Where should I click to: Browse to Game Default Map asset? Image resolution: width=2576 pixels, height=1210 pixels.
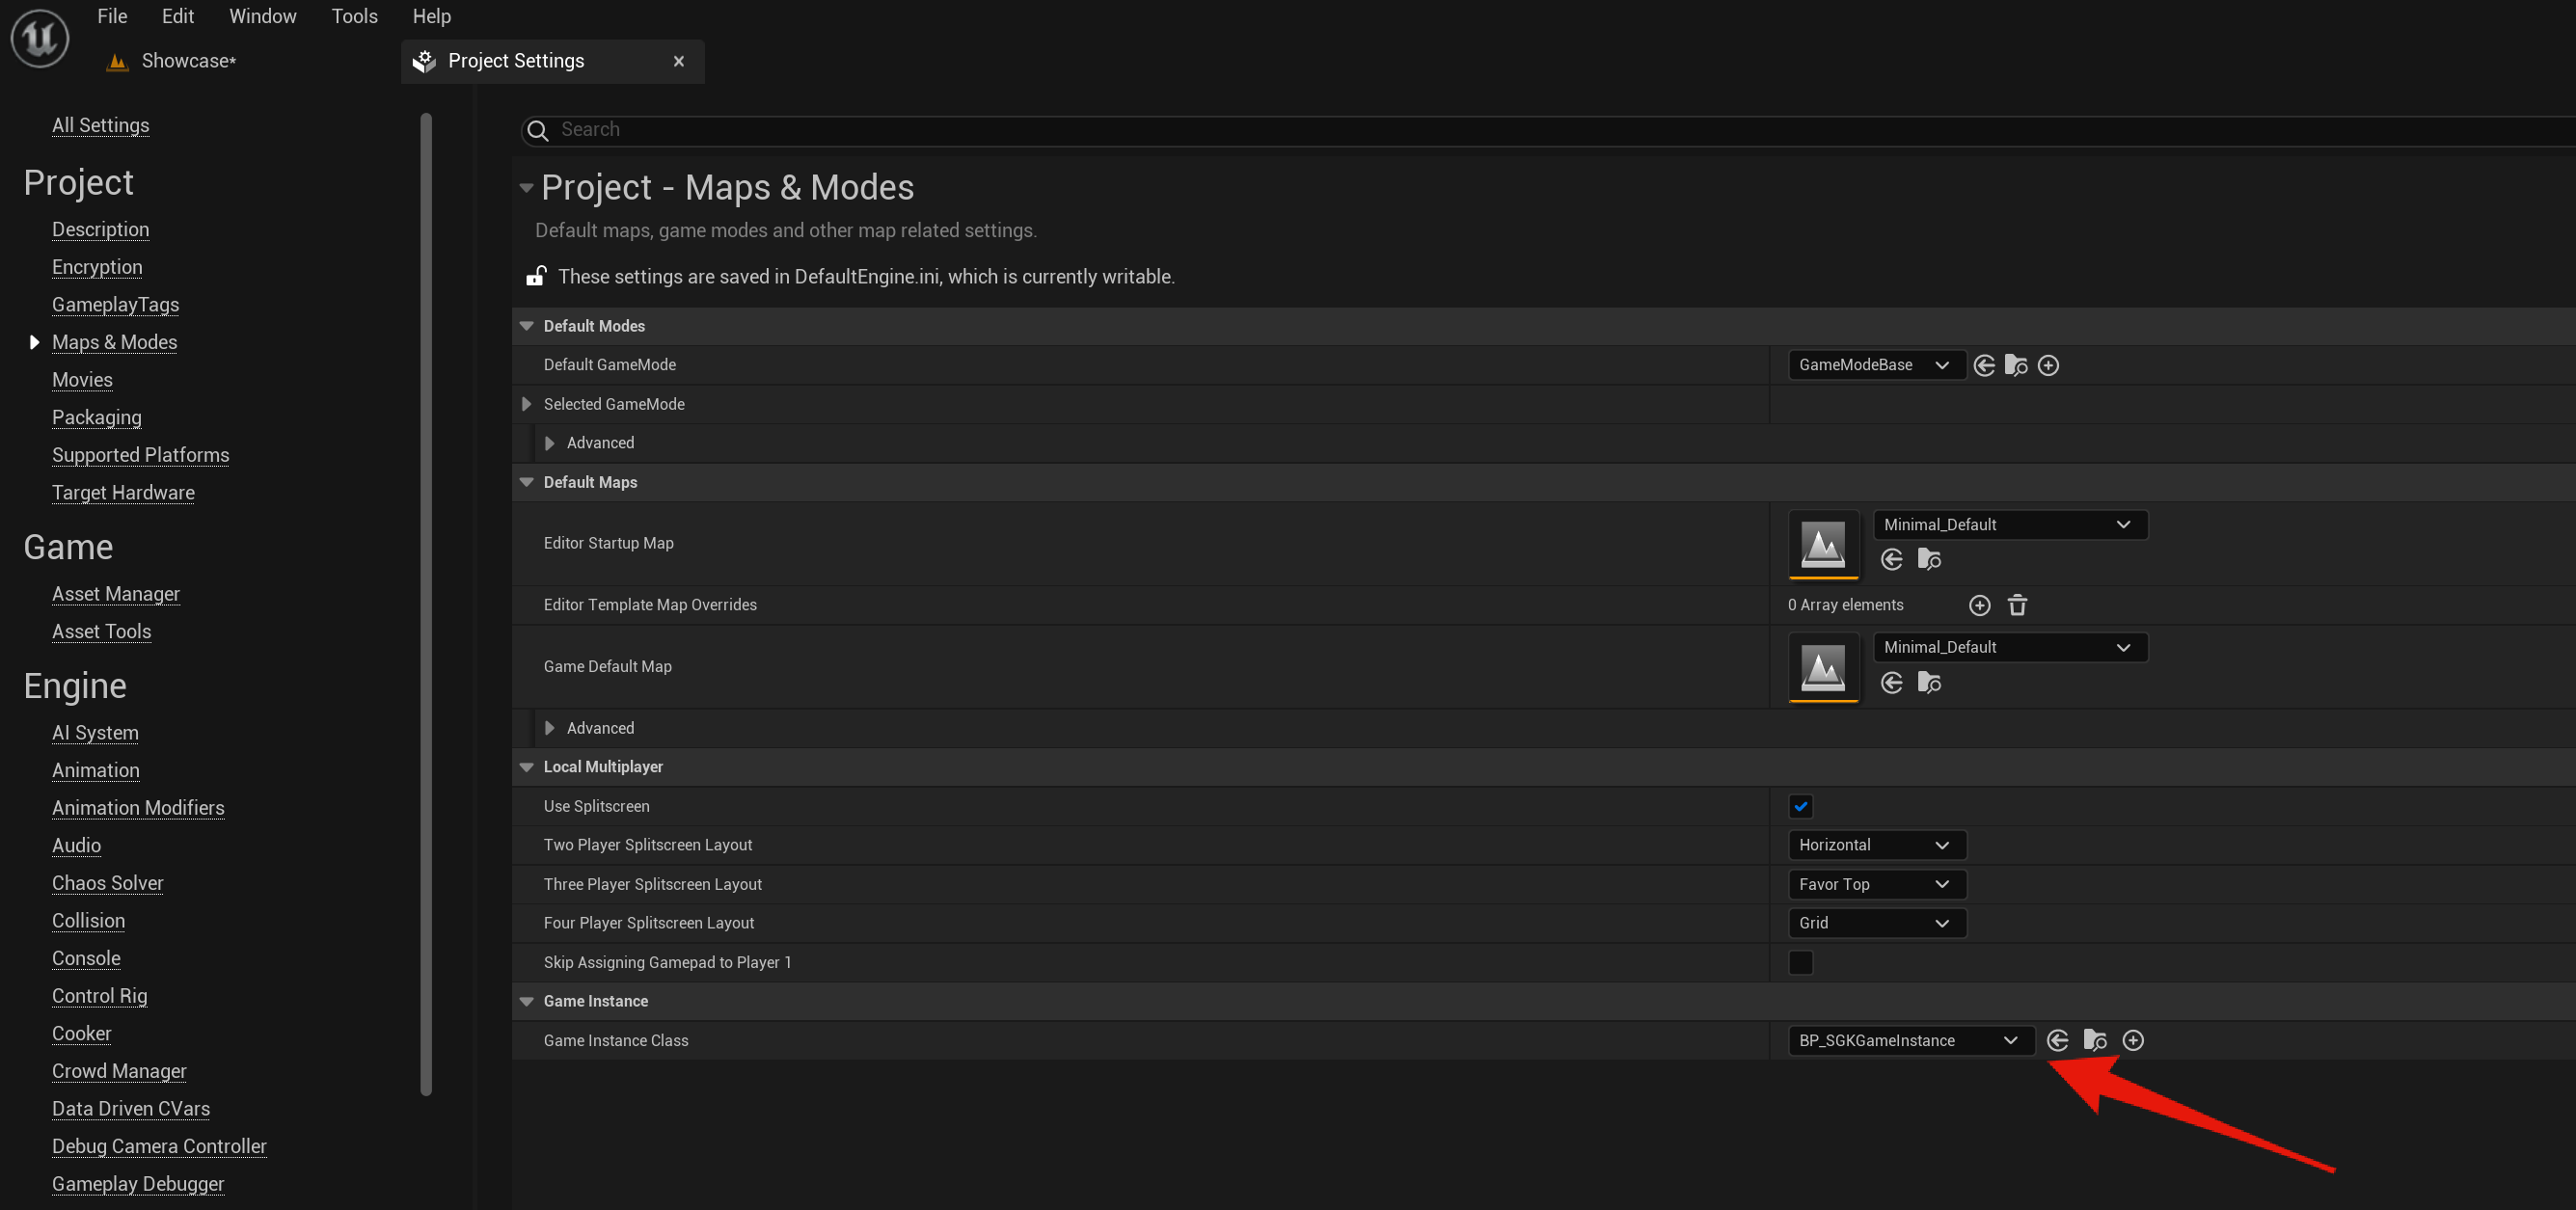tap(1929, 683)
